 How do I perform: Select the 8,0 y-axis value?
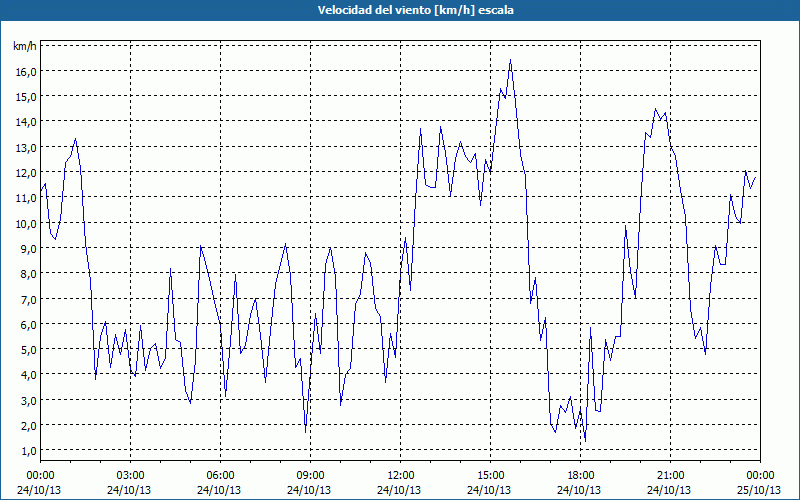pos(29,274)
